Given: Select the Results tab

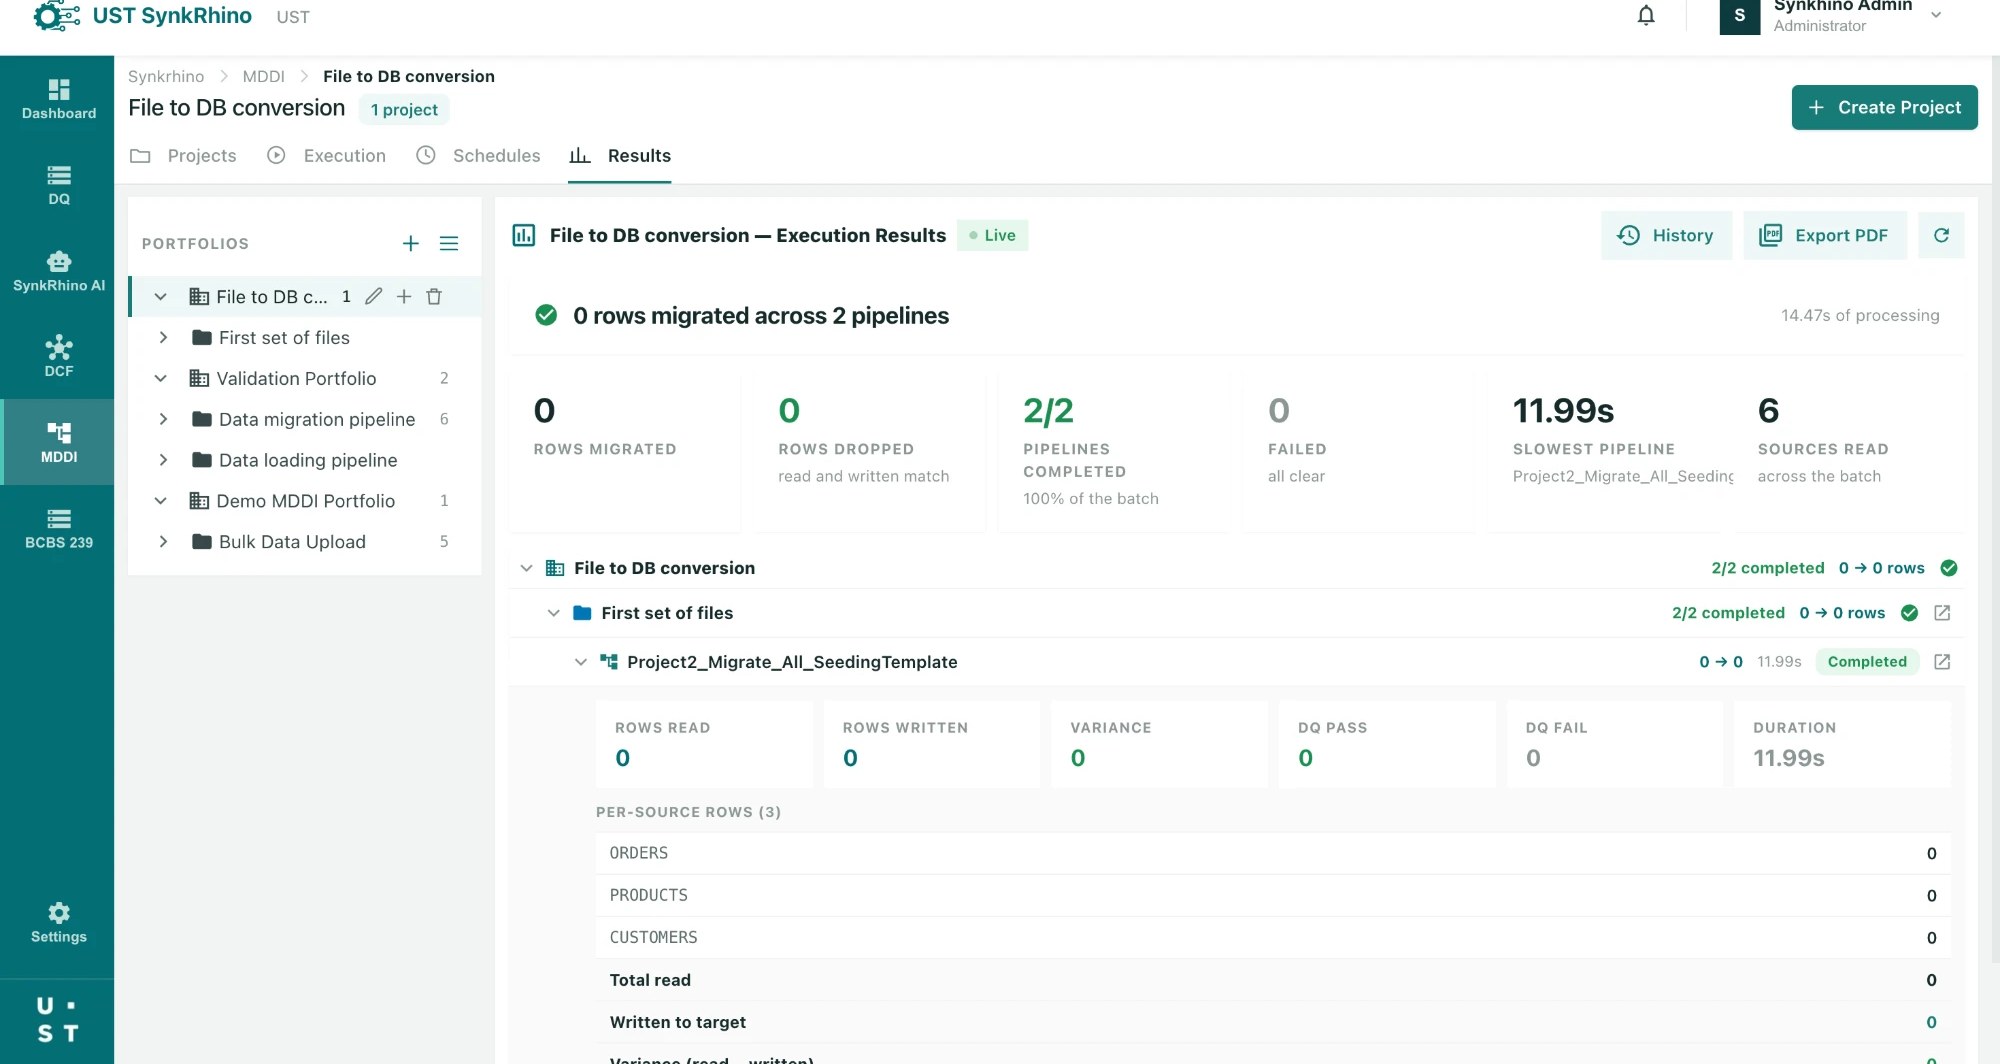Looking at the screenshot, I should (619, 156).
